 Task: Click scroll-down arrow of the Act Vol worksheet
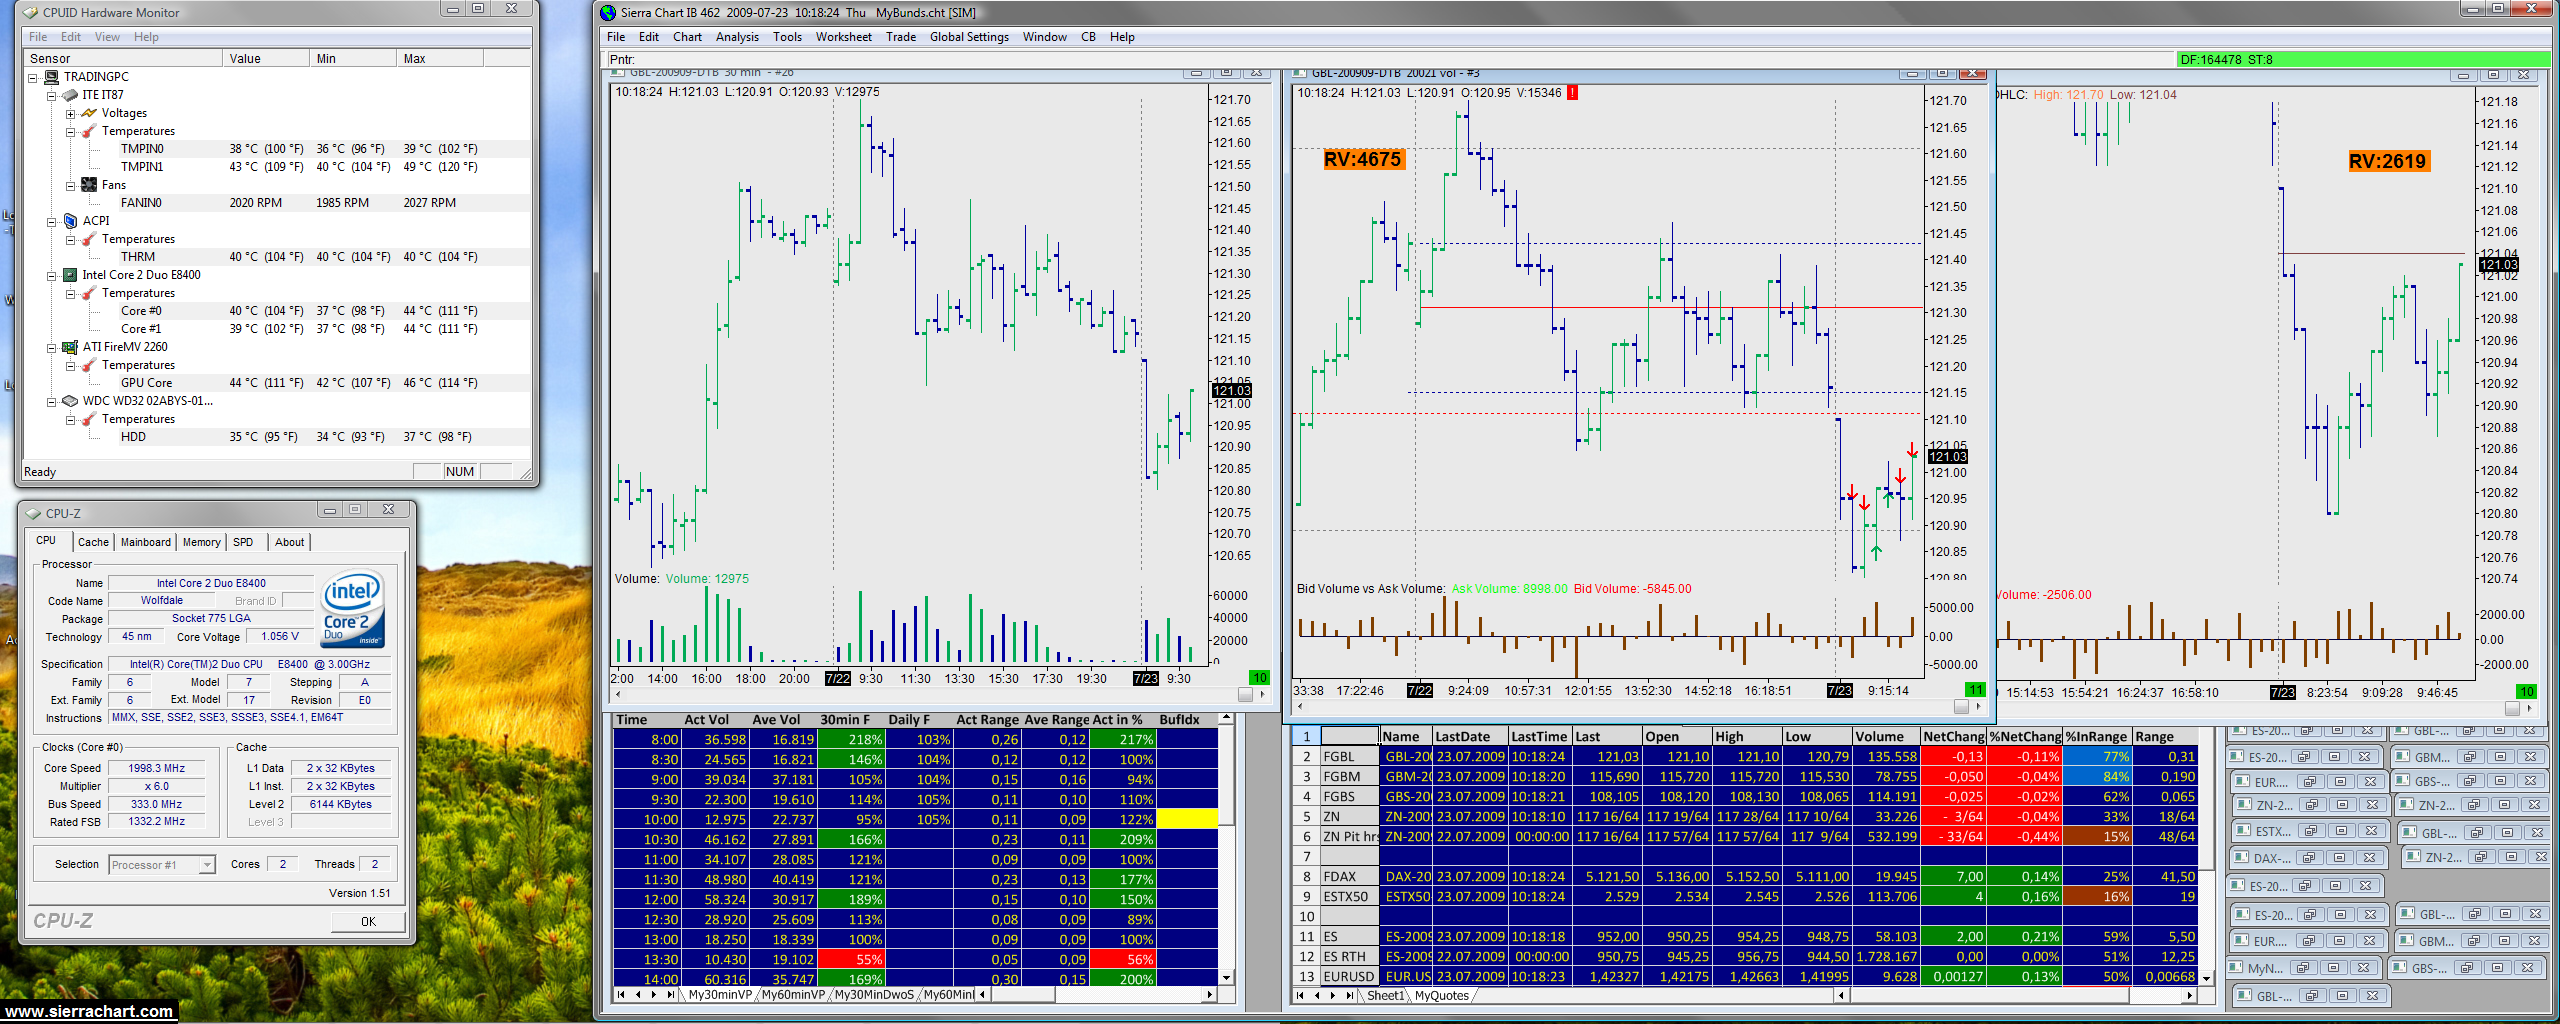1226,977
